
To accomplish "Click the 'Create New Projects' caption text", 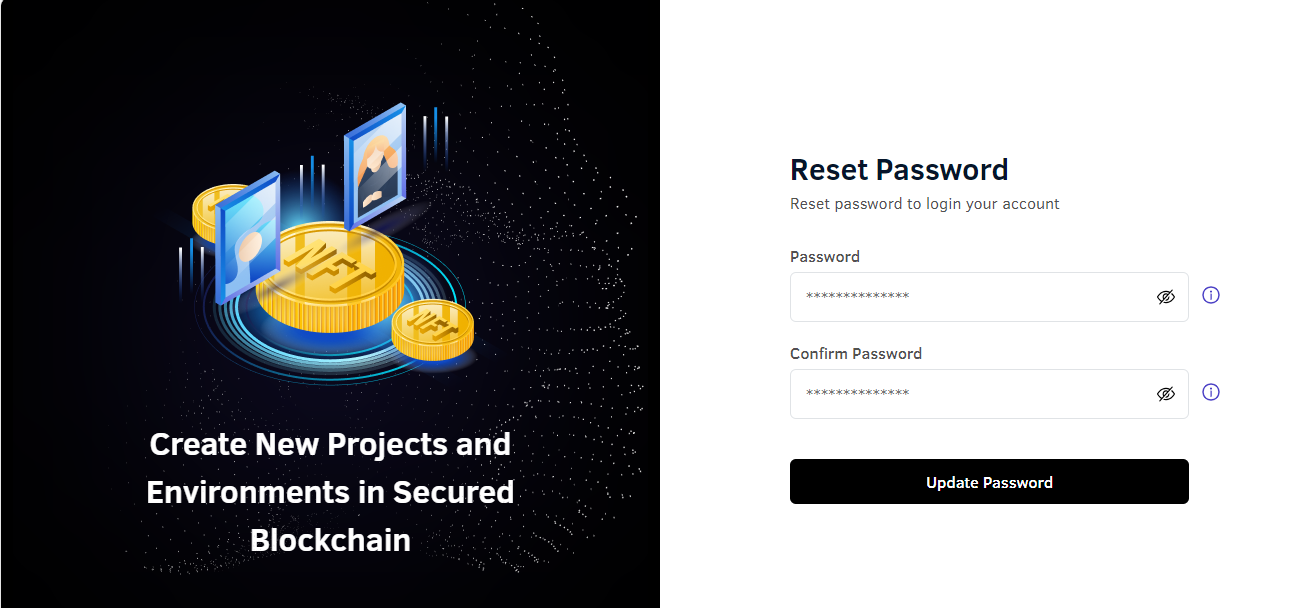I will pos(330,444).
